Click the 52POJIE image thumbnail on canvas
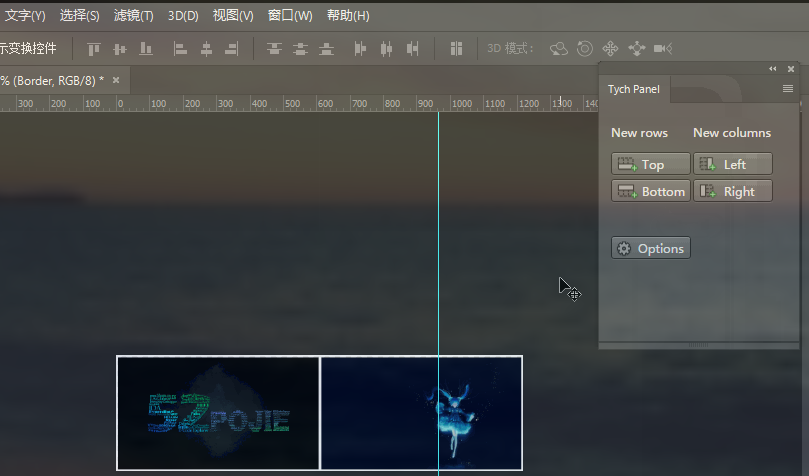This screenshot has width=809, height=476. click(x=218, y=413)
